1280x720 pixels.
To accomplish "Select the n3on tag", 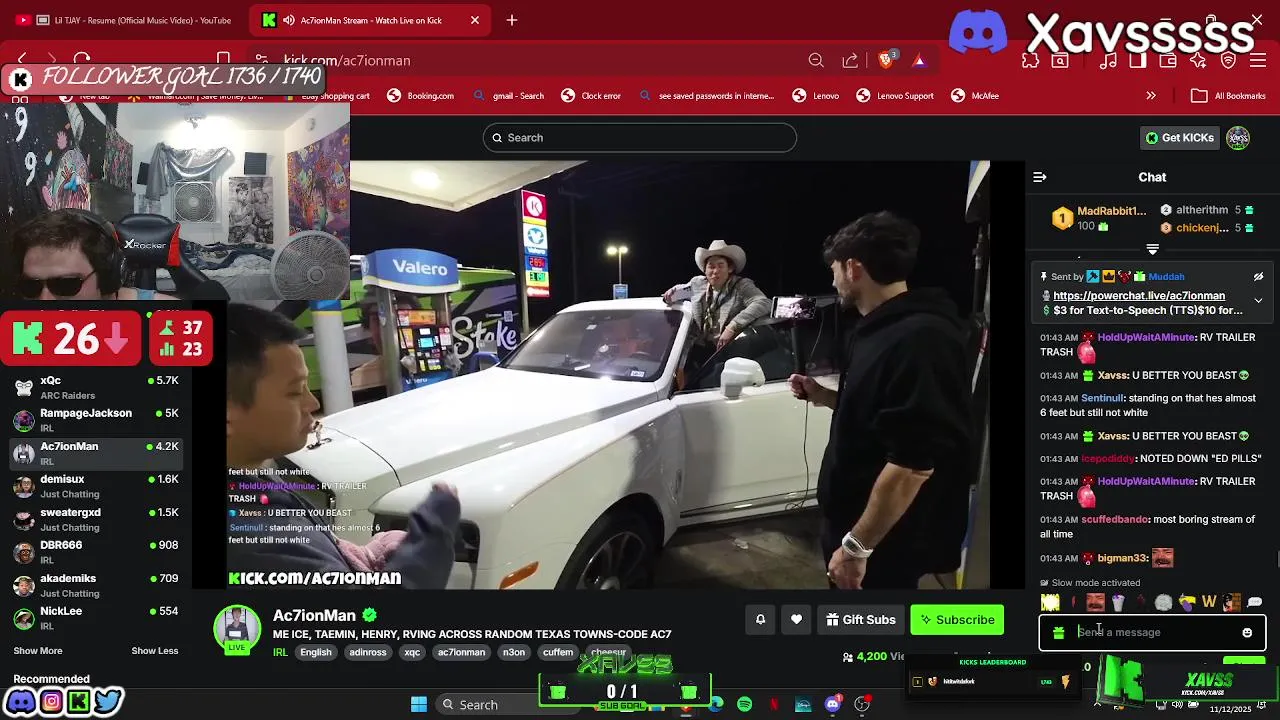I will pos(514,653).
